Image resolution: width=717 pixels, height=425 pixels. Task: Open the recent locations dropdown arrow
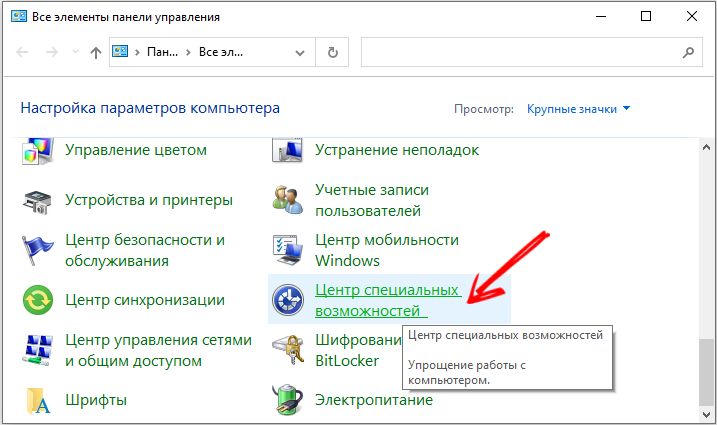click(75, 53)
